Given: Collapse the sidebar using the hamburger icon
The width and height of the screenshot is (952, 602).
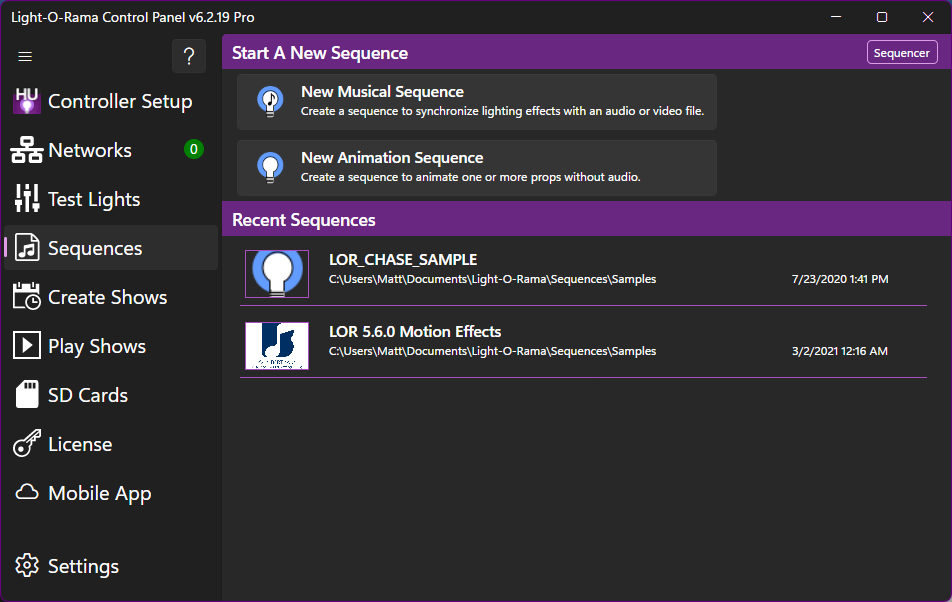Looking at the screenshot, I should [25, 56].
